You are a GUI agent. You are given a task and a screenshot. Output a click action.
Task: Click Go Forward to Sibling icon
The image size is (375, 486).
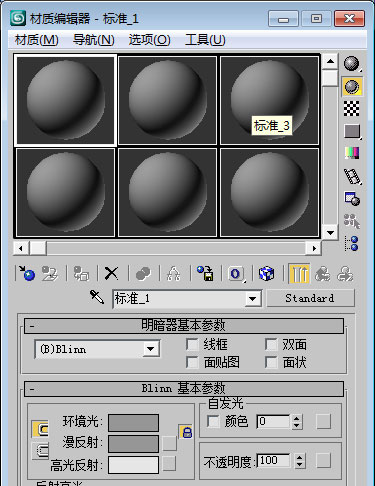point(345,274)
